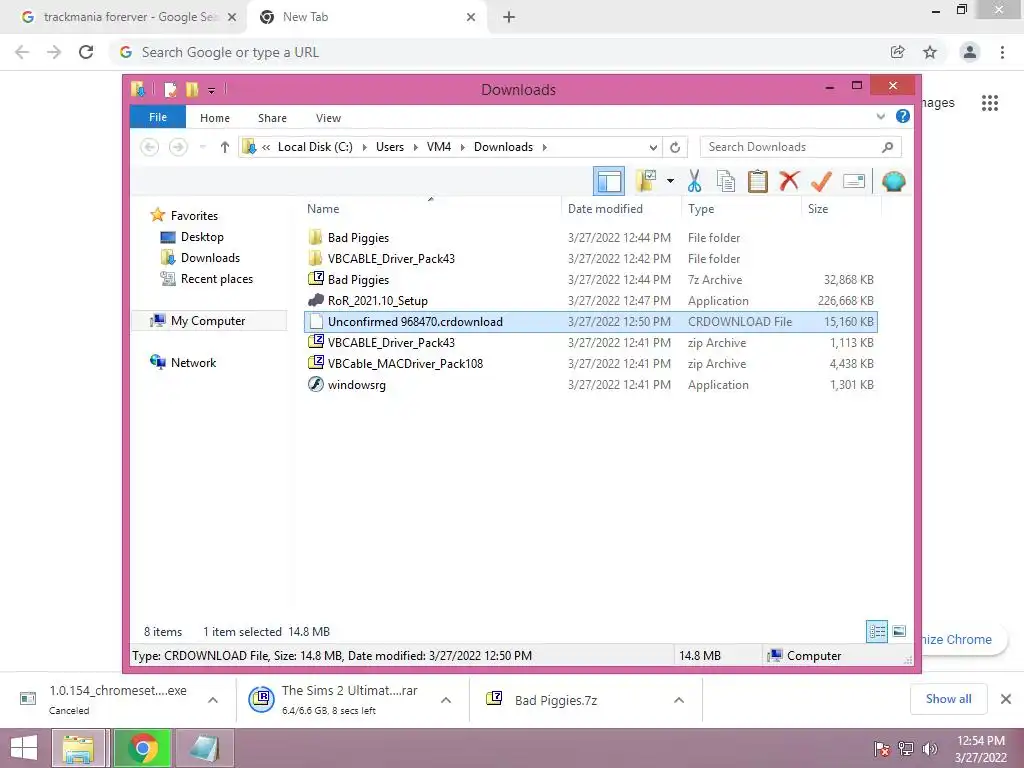The image size is (1024, 768).
Task: Open the address bar history dropdown
Action: [652, 148]
